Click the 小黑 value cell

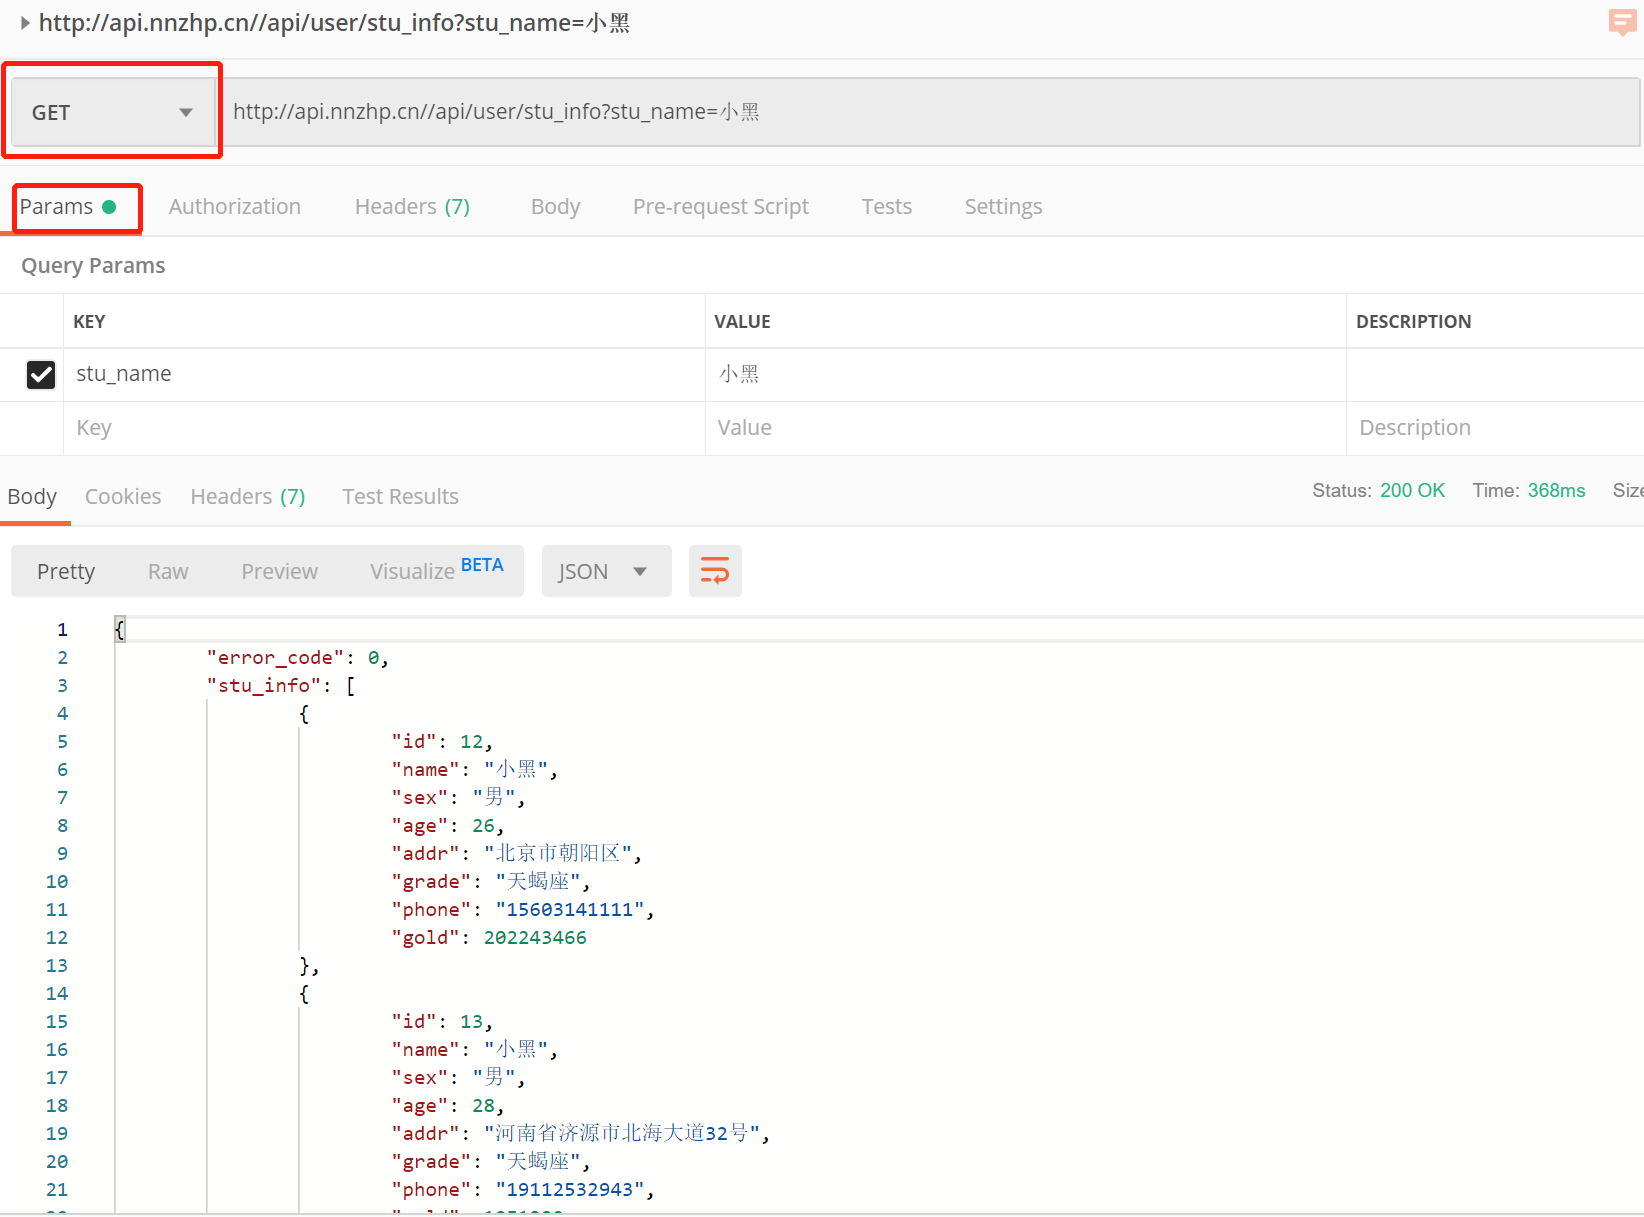1026,375
